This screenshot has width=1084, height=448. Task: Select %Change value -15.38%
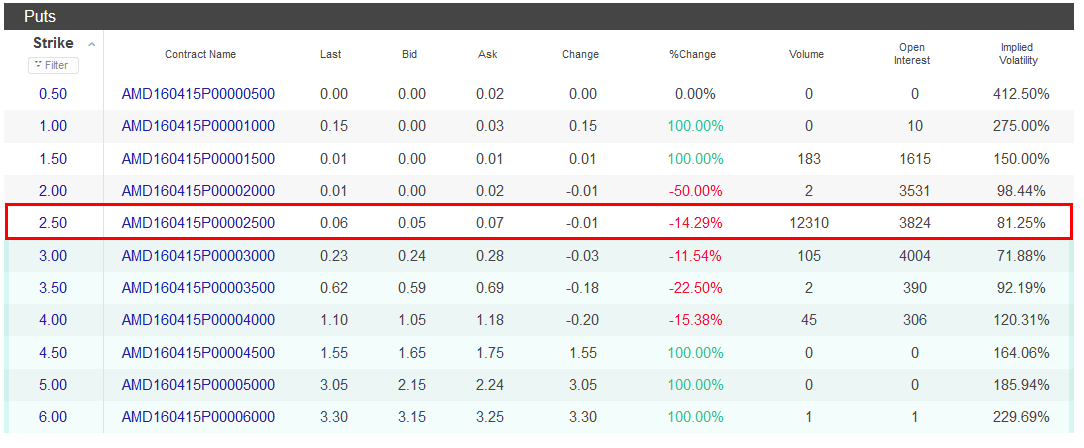pos(695,320)
